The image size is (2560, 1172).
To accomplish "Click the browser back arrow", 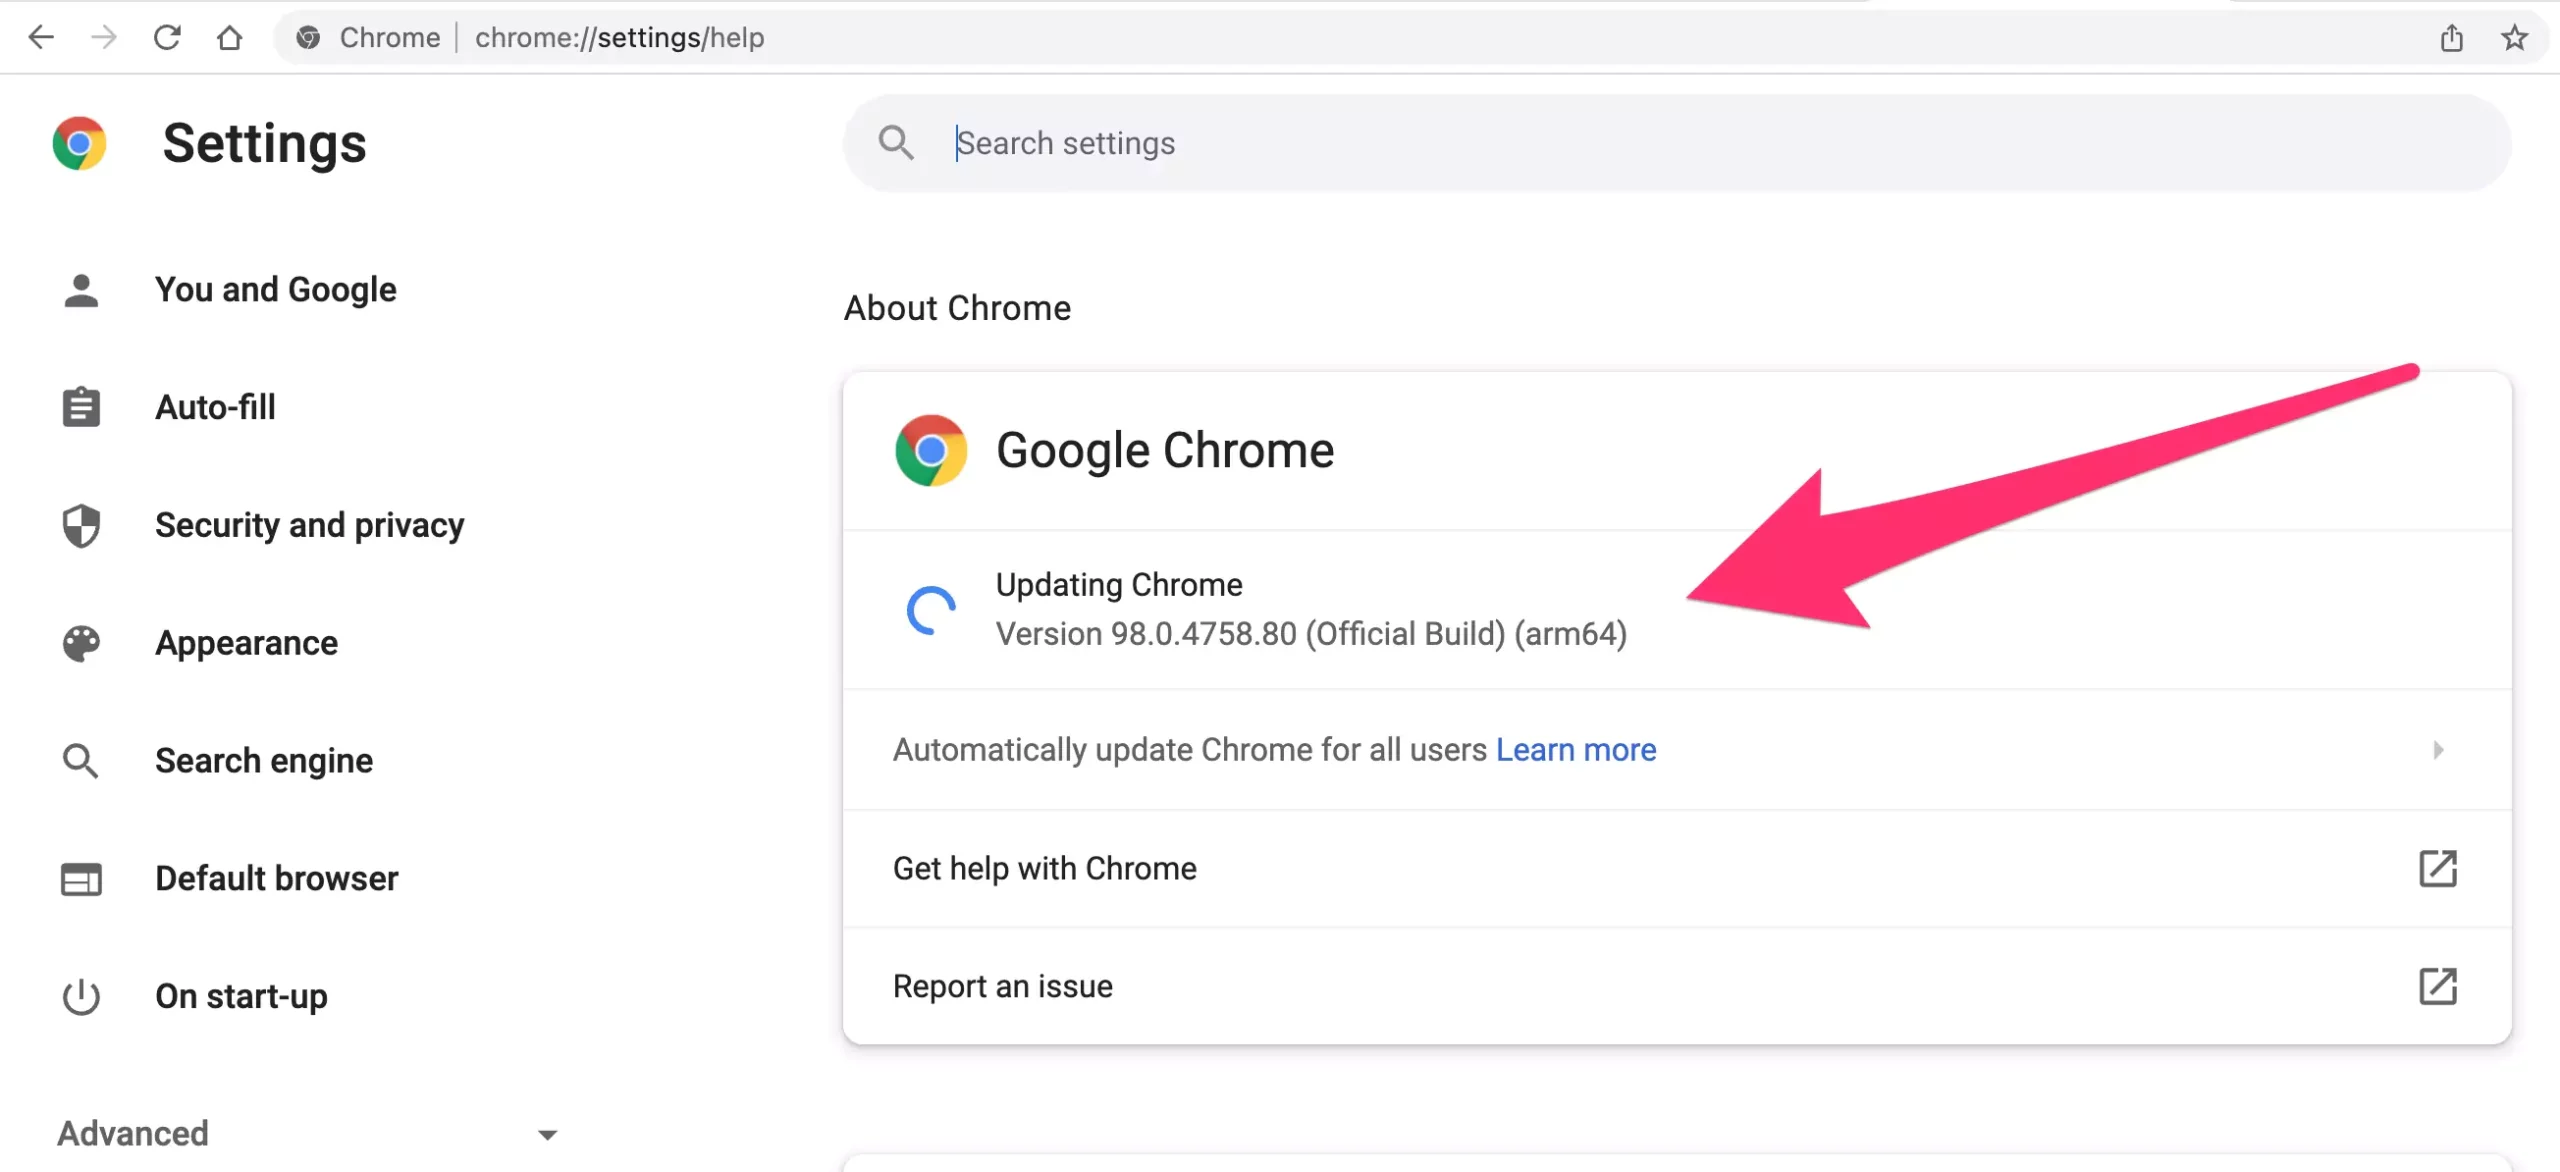I will [x=41, y=38].
